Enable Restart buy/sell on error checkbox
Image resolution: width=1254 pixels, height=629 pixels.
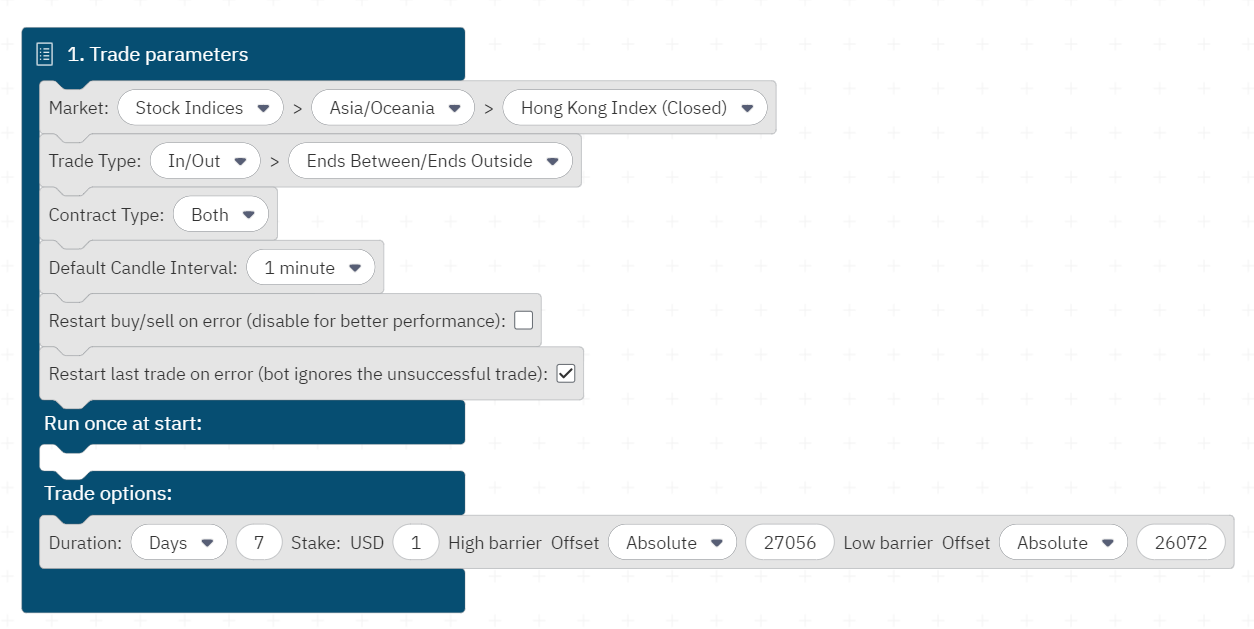coord(524,321)
